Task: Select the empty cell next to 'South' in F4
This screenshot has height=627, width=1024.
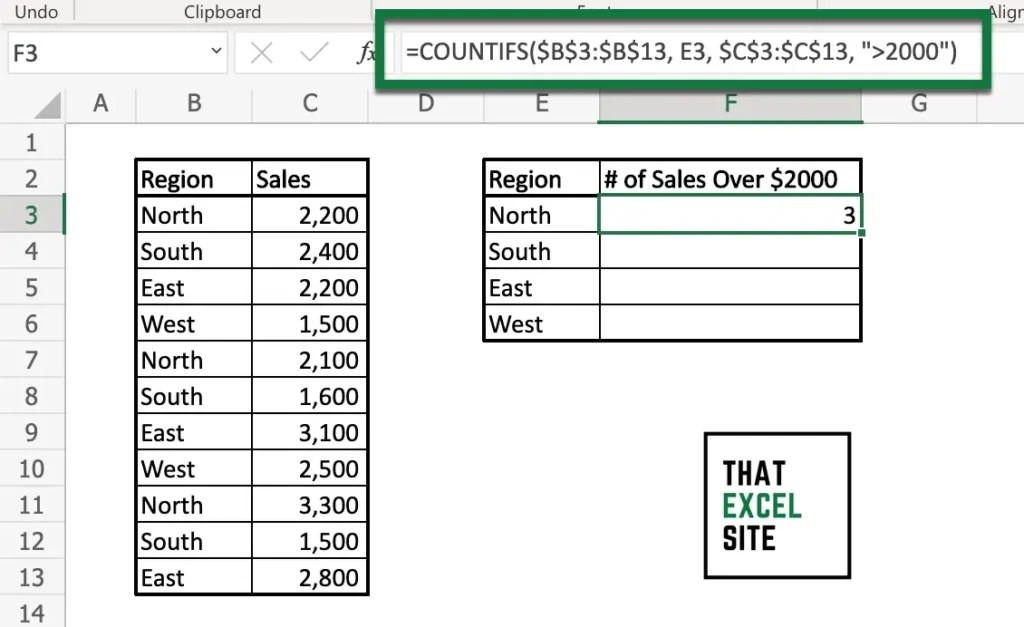Action: click(730, 251)
